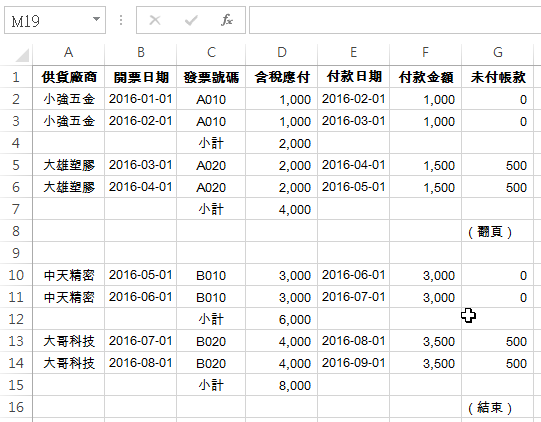
Task: Click the (翻頁) cell in row 8
Action: 498,231
